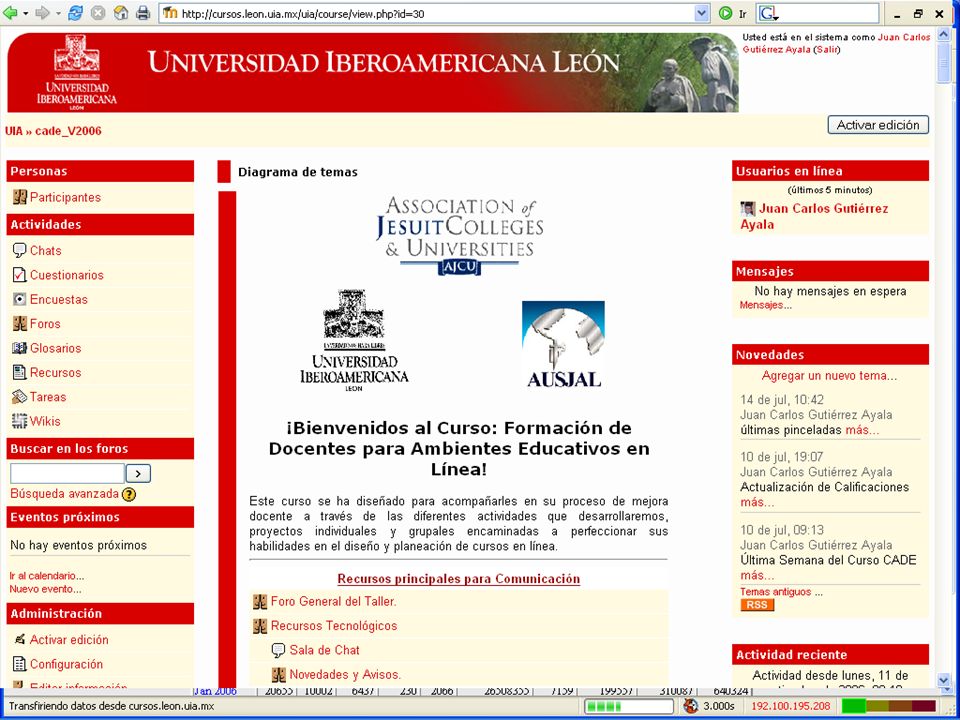Click the Tareas icon

pos(20,397)
